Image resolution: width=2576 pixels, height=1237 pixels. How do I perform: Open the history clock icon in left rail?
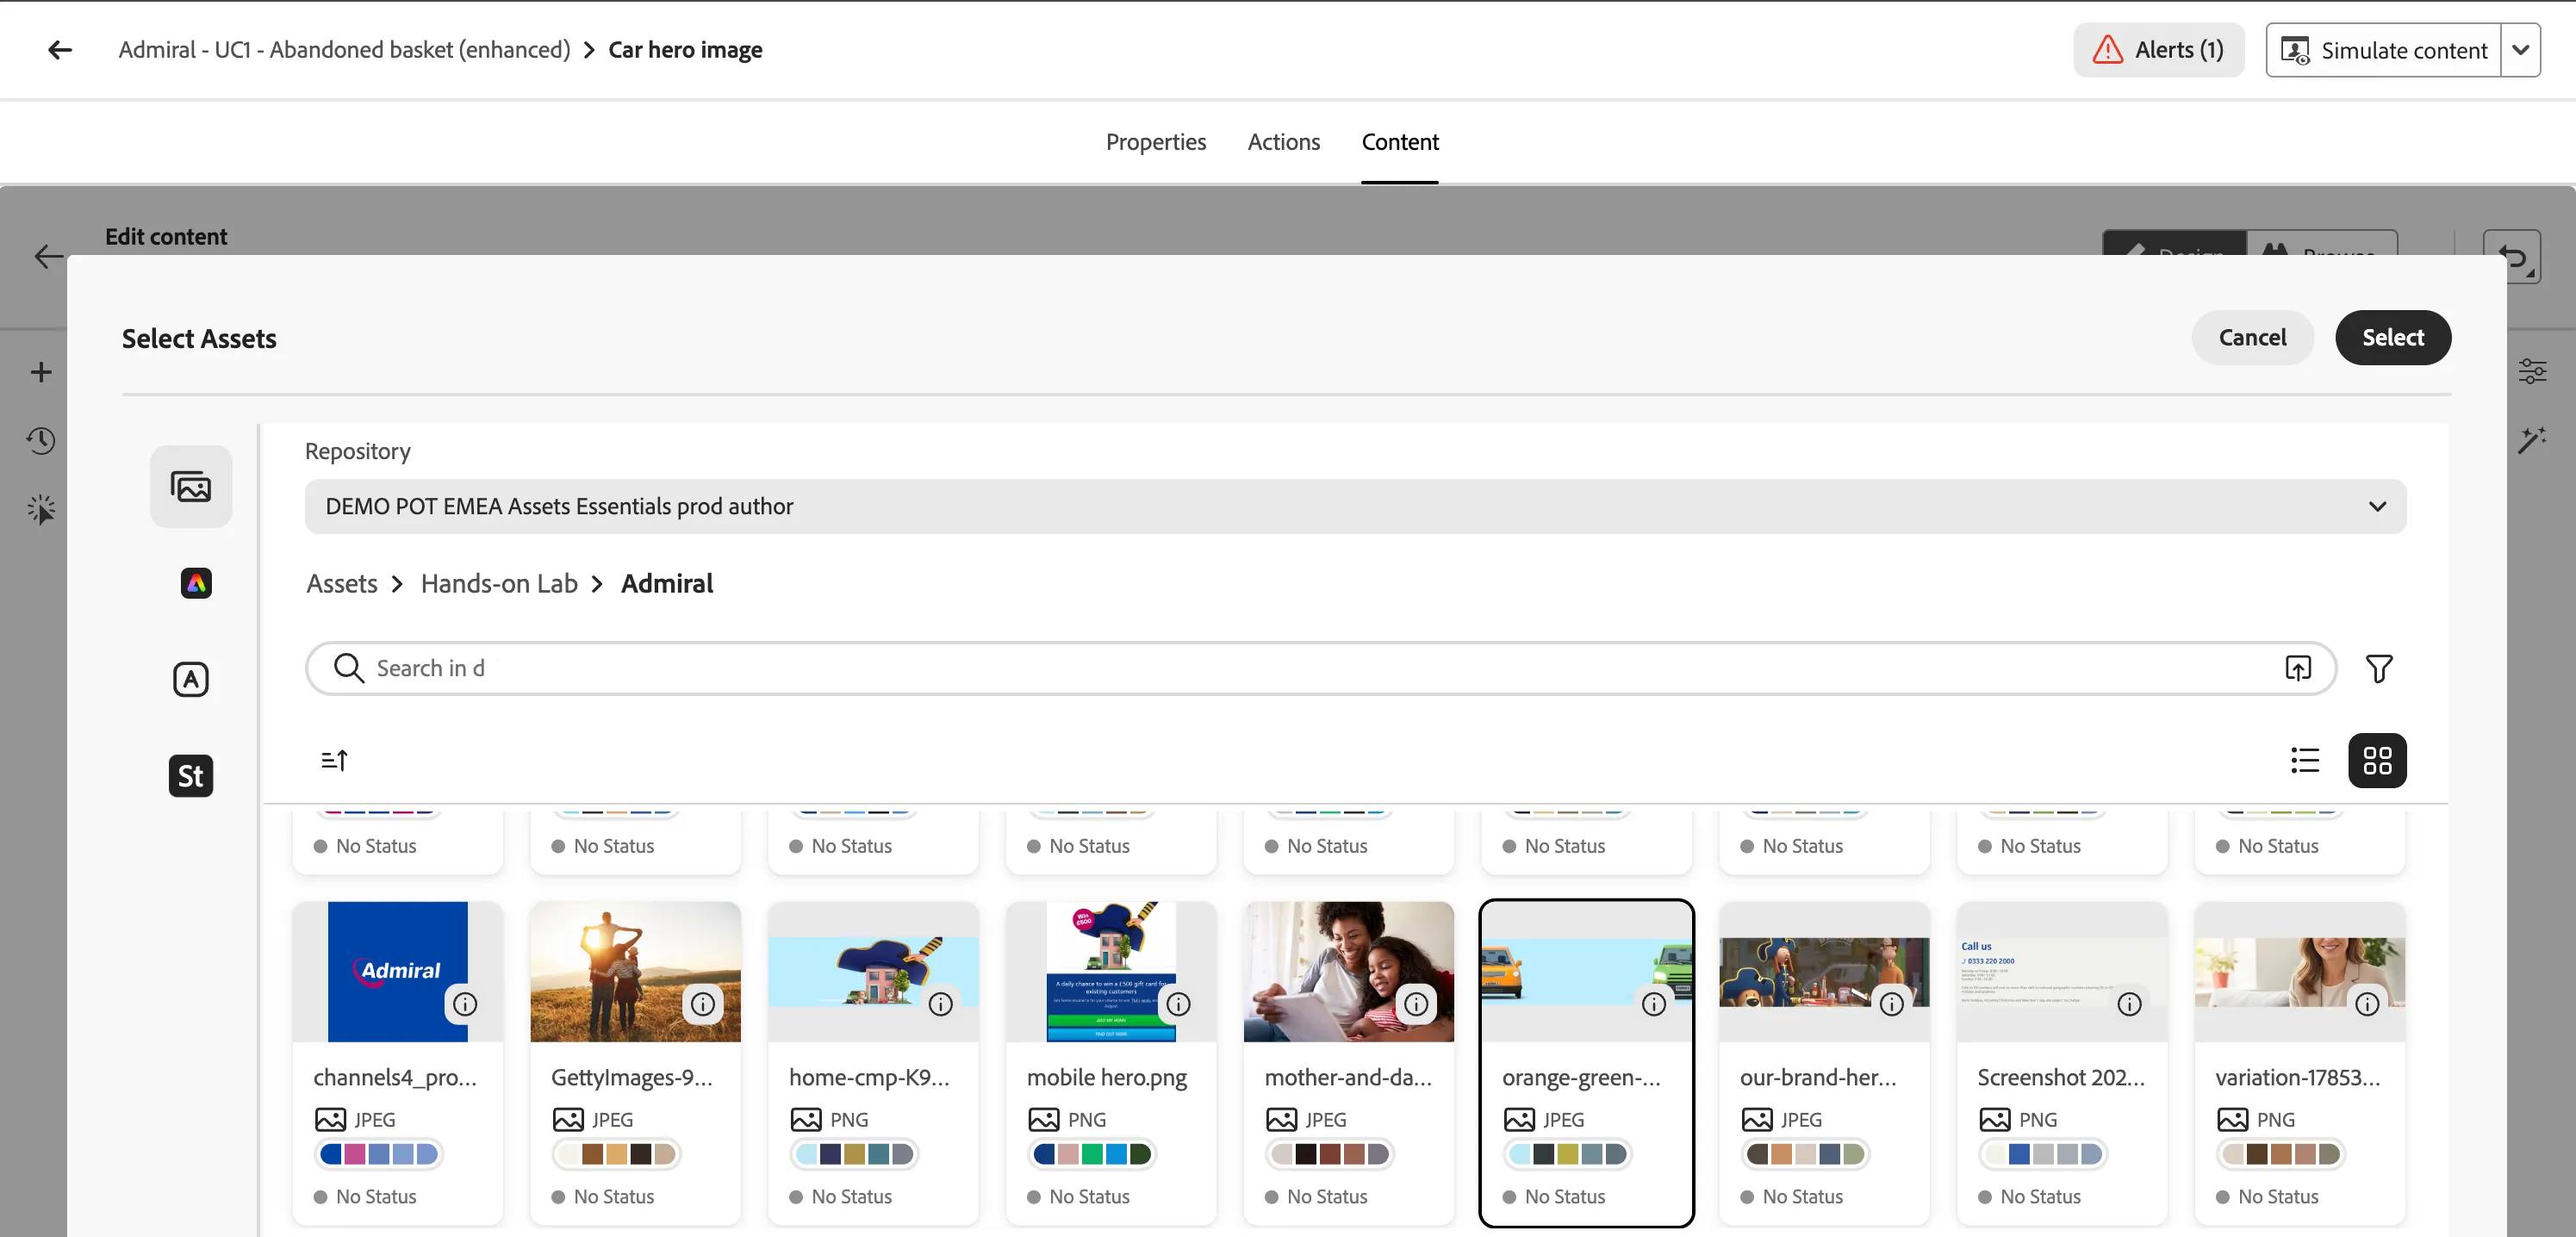(41, 441)
